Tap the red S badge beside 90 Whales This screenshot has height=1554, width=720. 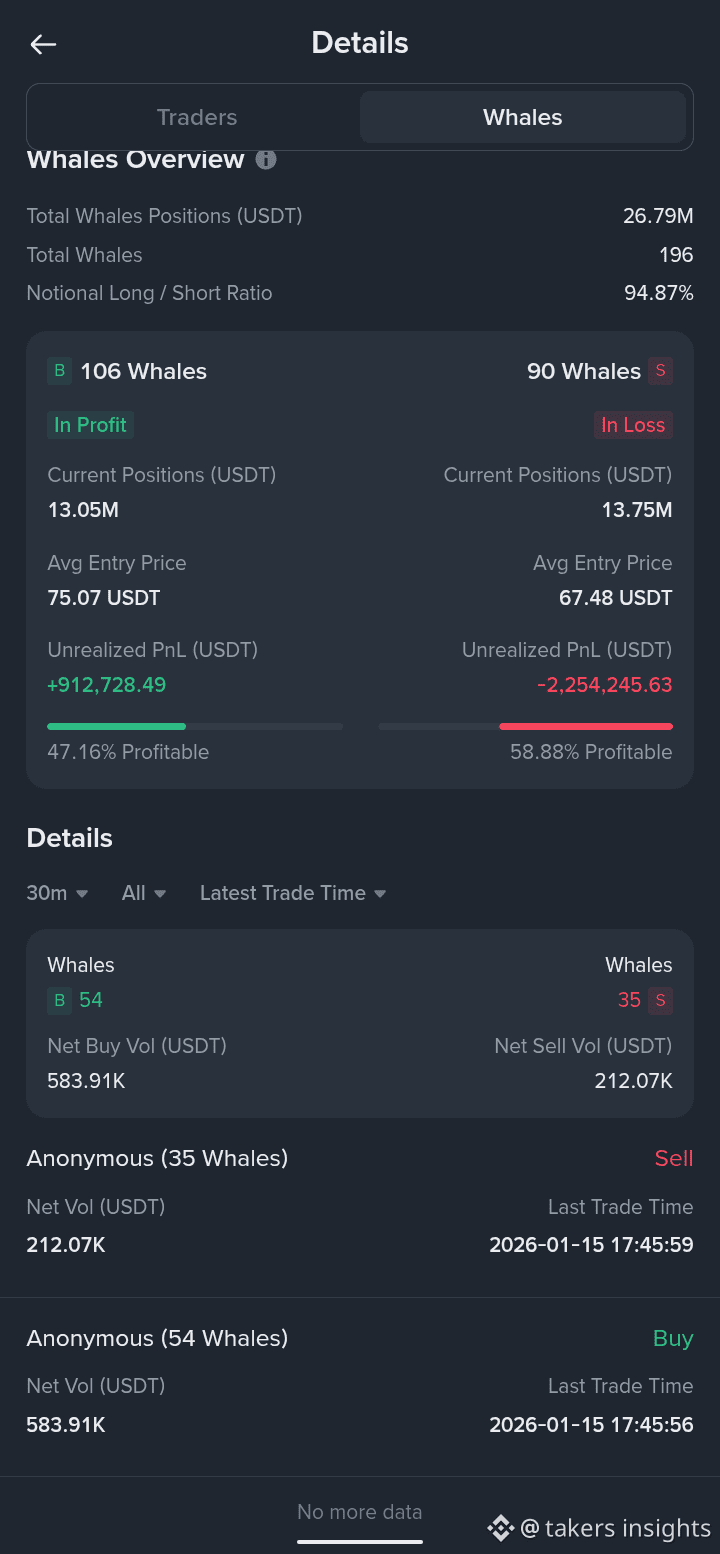(660, 371)
